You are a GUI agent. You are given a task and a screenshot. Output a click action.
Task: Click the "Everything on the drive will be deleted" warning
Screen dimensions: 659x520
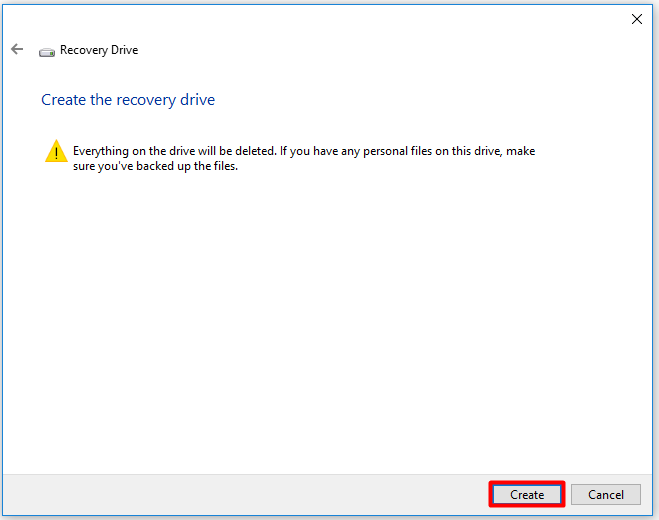(x=304, y=158)
